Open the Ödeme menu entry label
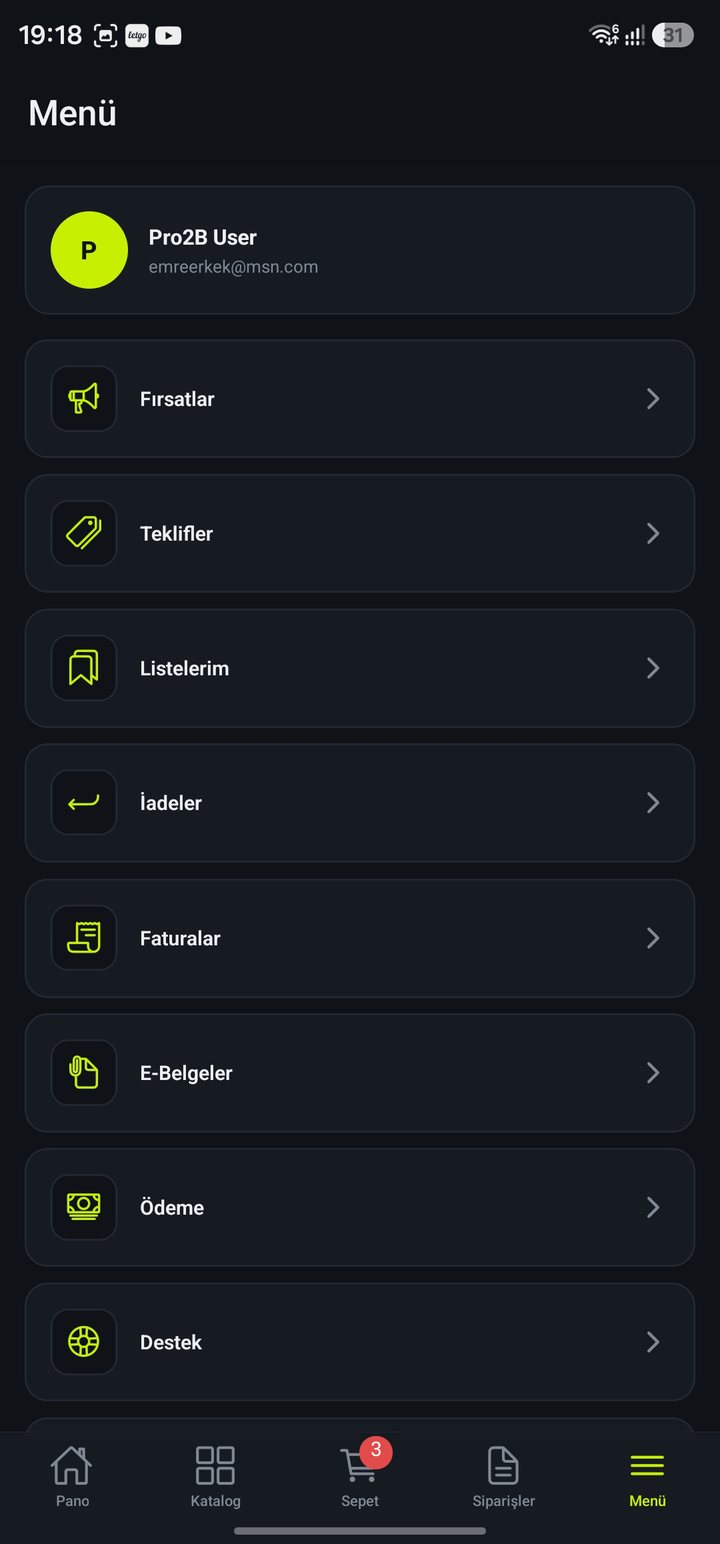The image size is (720, 1544). (x=172, y=1208)
